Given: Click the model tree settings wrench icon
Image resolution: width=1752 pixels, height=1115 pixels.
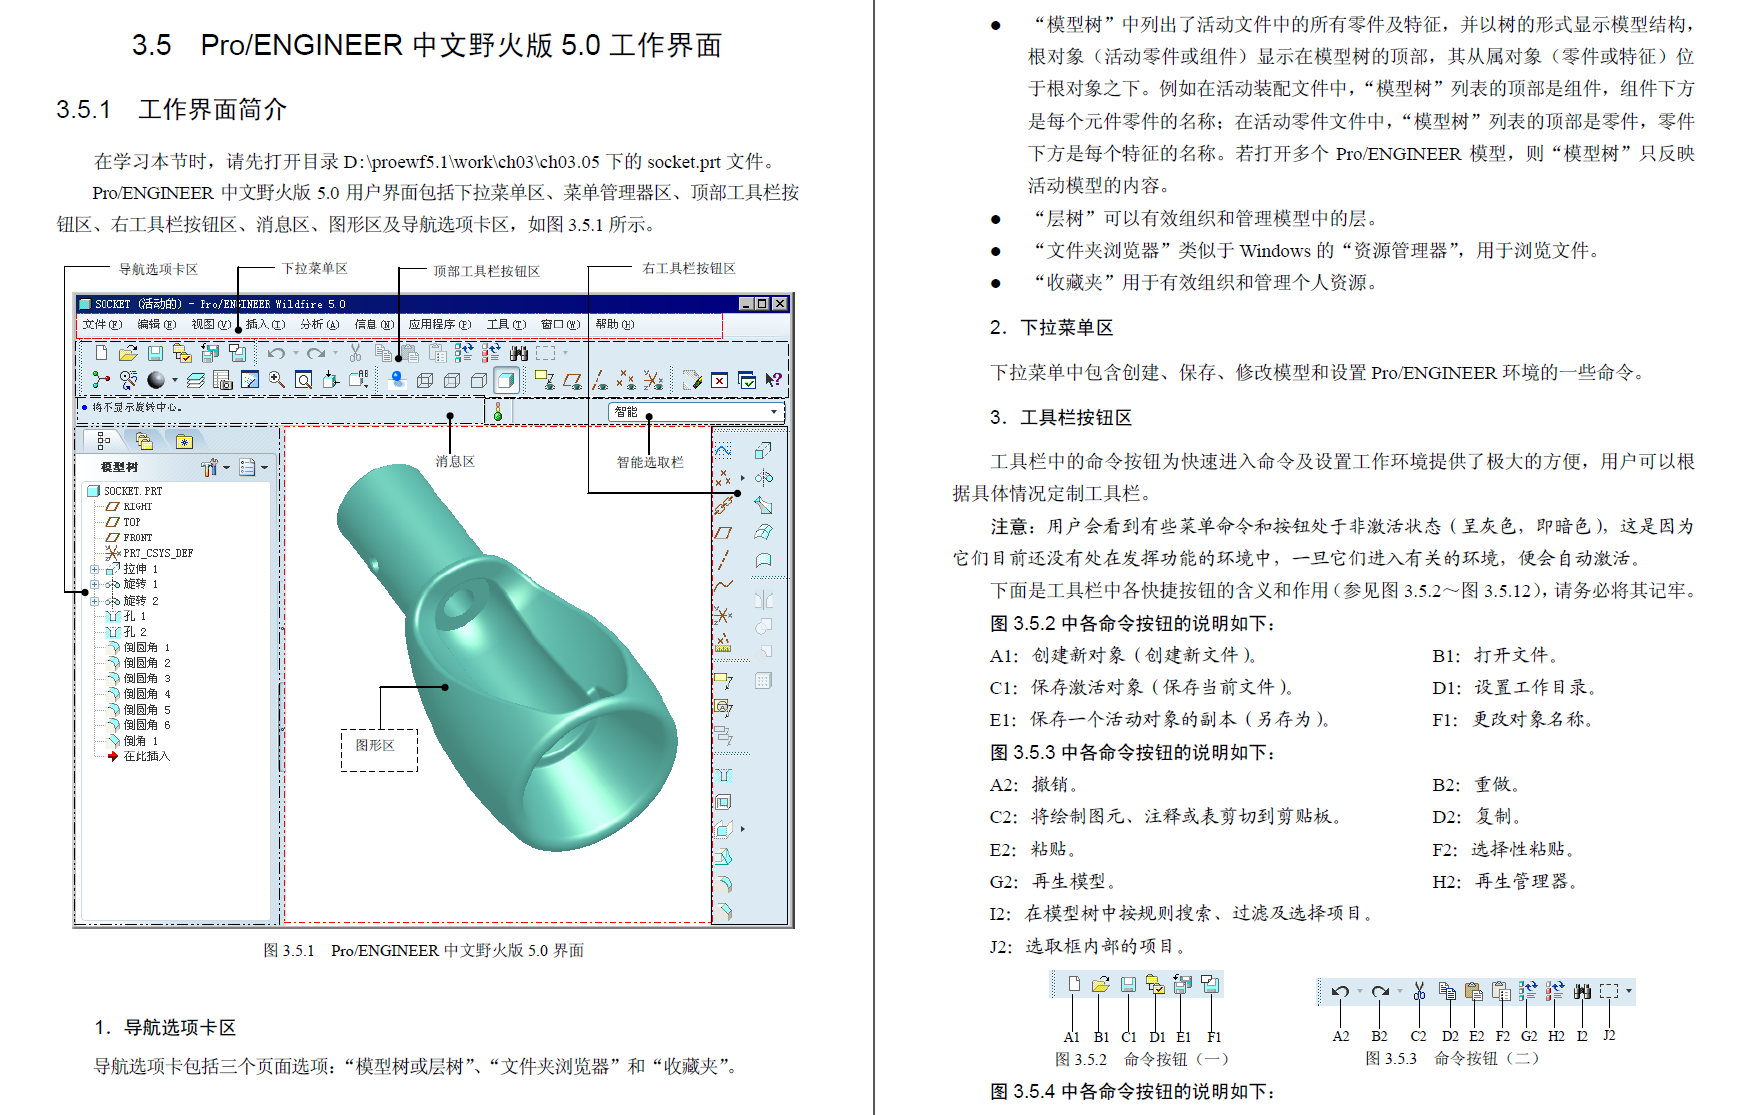Looking at the screenshot, I should 210,467.
